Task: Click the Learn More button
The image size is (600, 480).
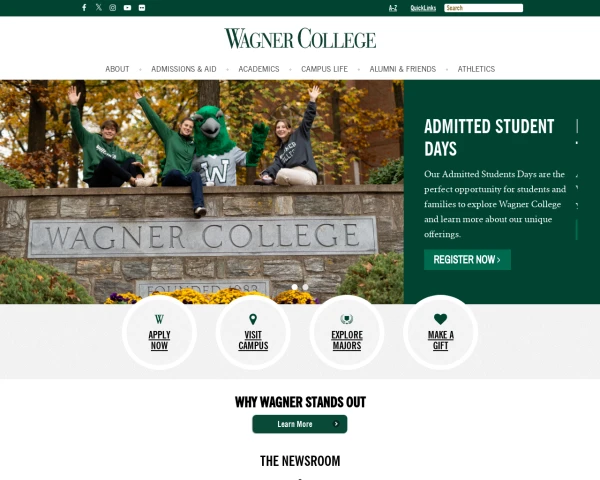Action: [300, 424]
